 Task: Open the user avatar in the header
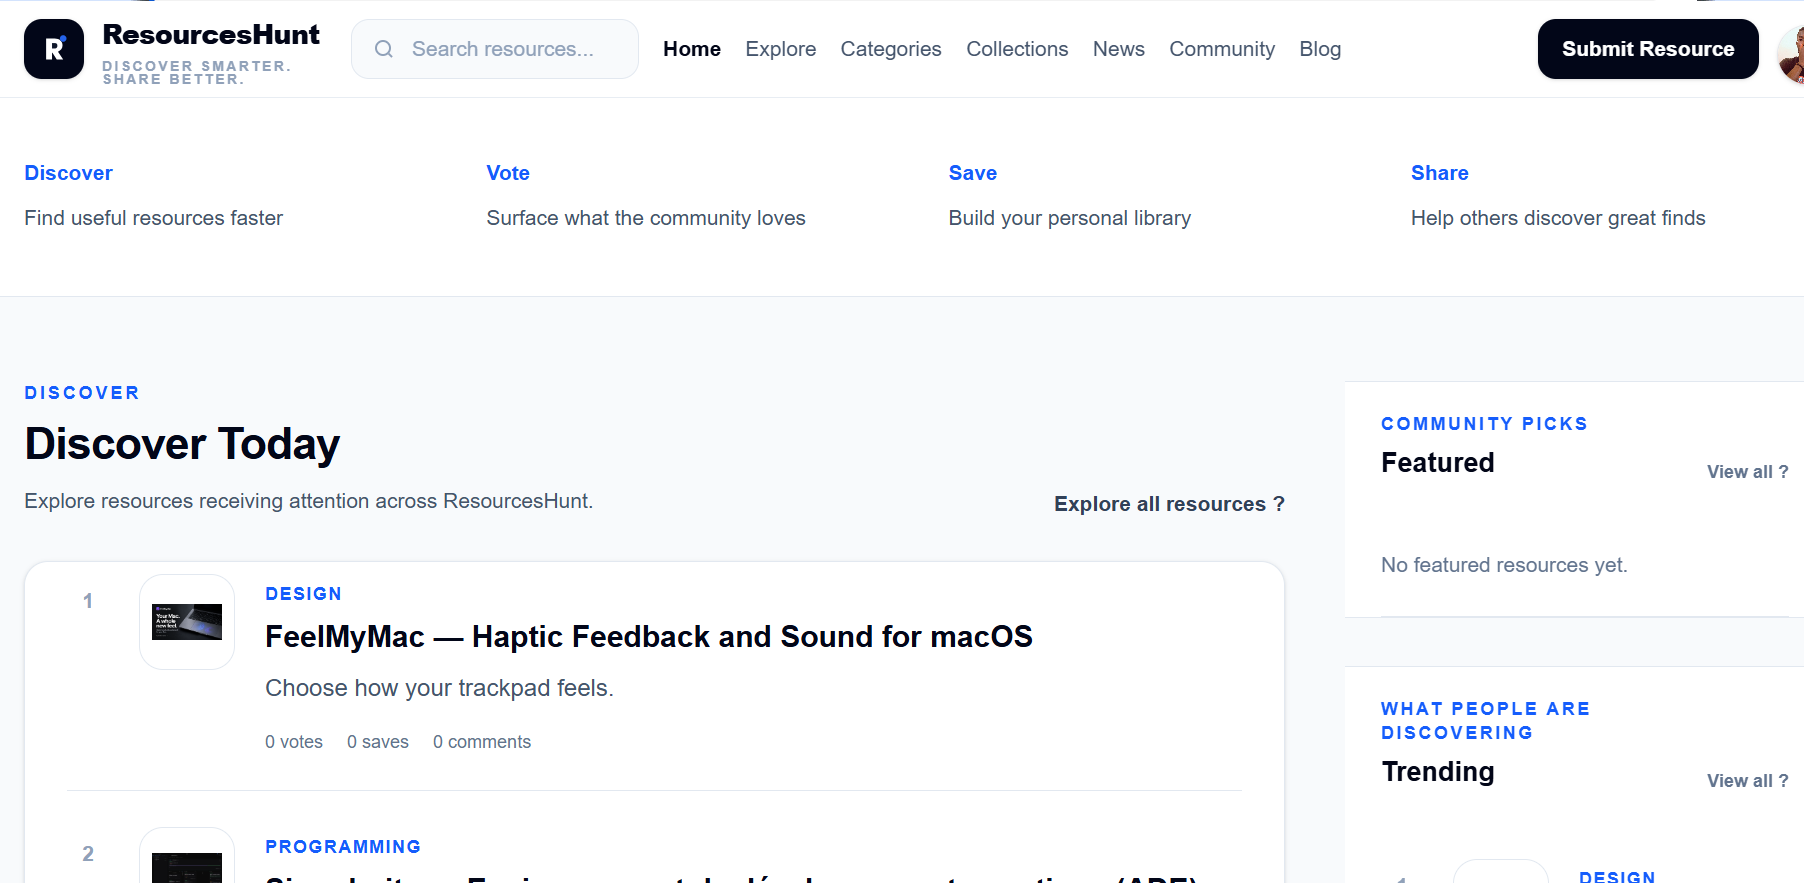(1791, 55)
